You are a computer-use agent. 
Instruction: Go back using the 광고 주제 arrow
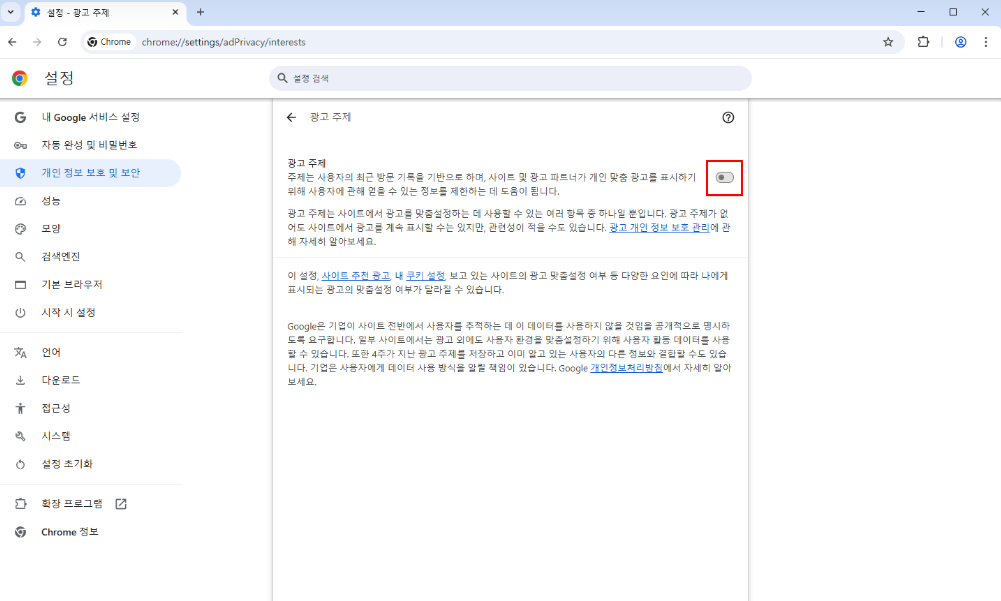pos(291,118)
